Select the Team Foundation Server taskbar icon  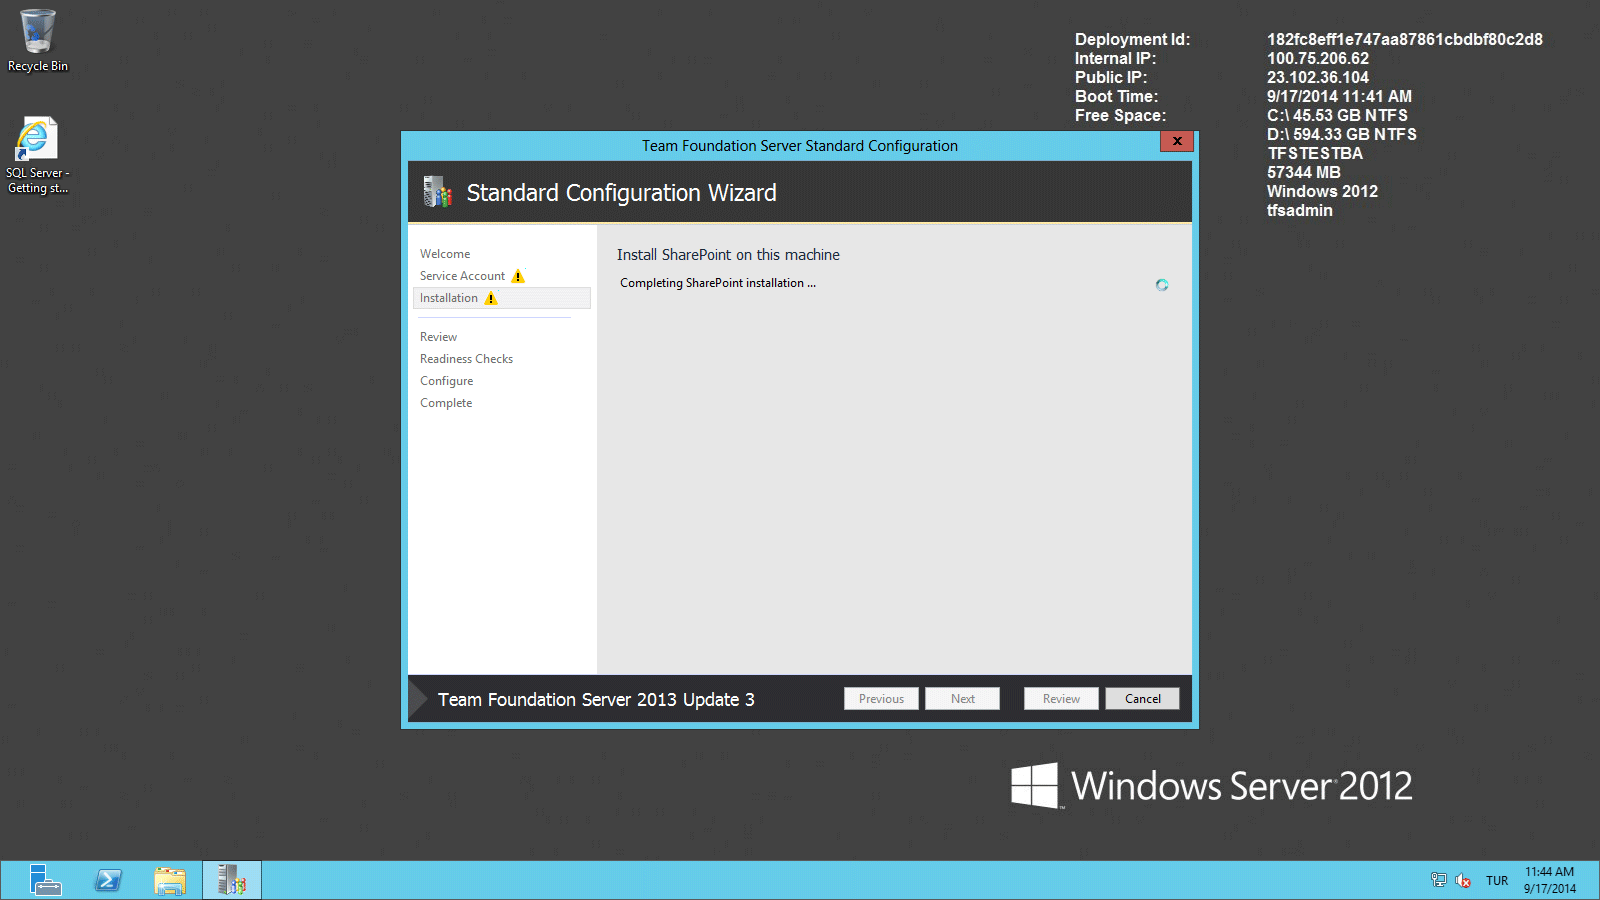(231, 880)
